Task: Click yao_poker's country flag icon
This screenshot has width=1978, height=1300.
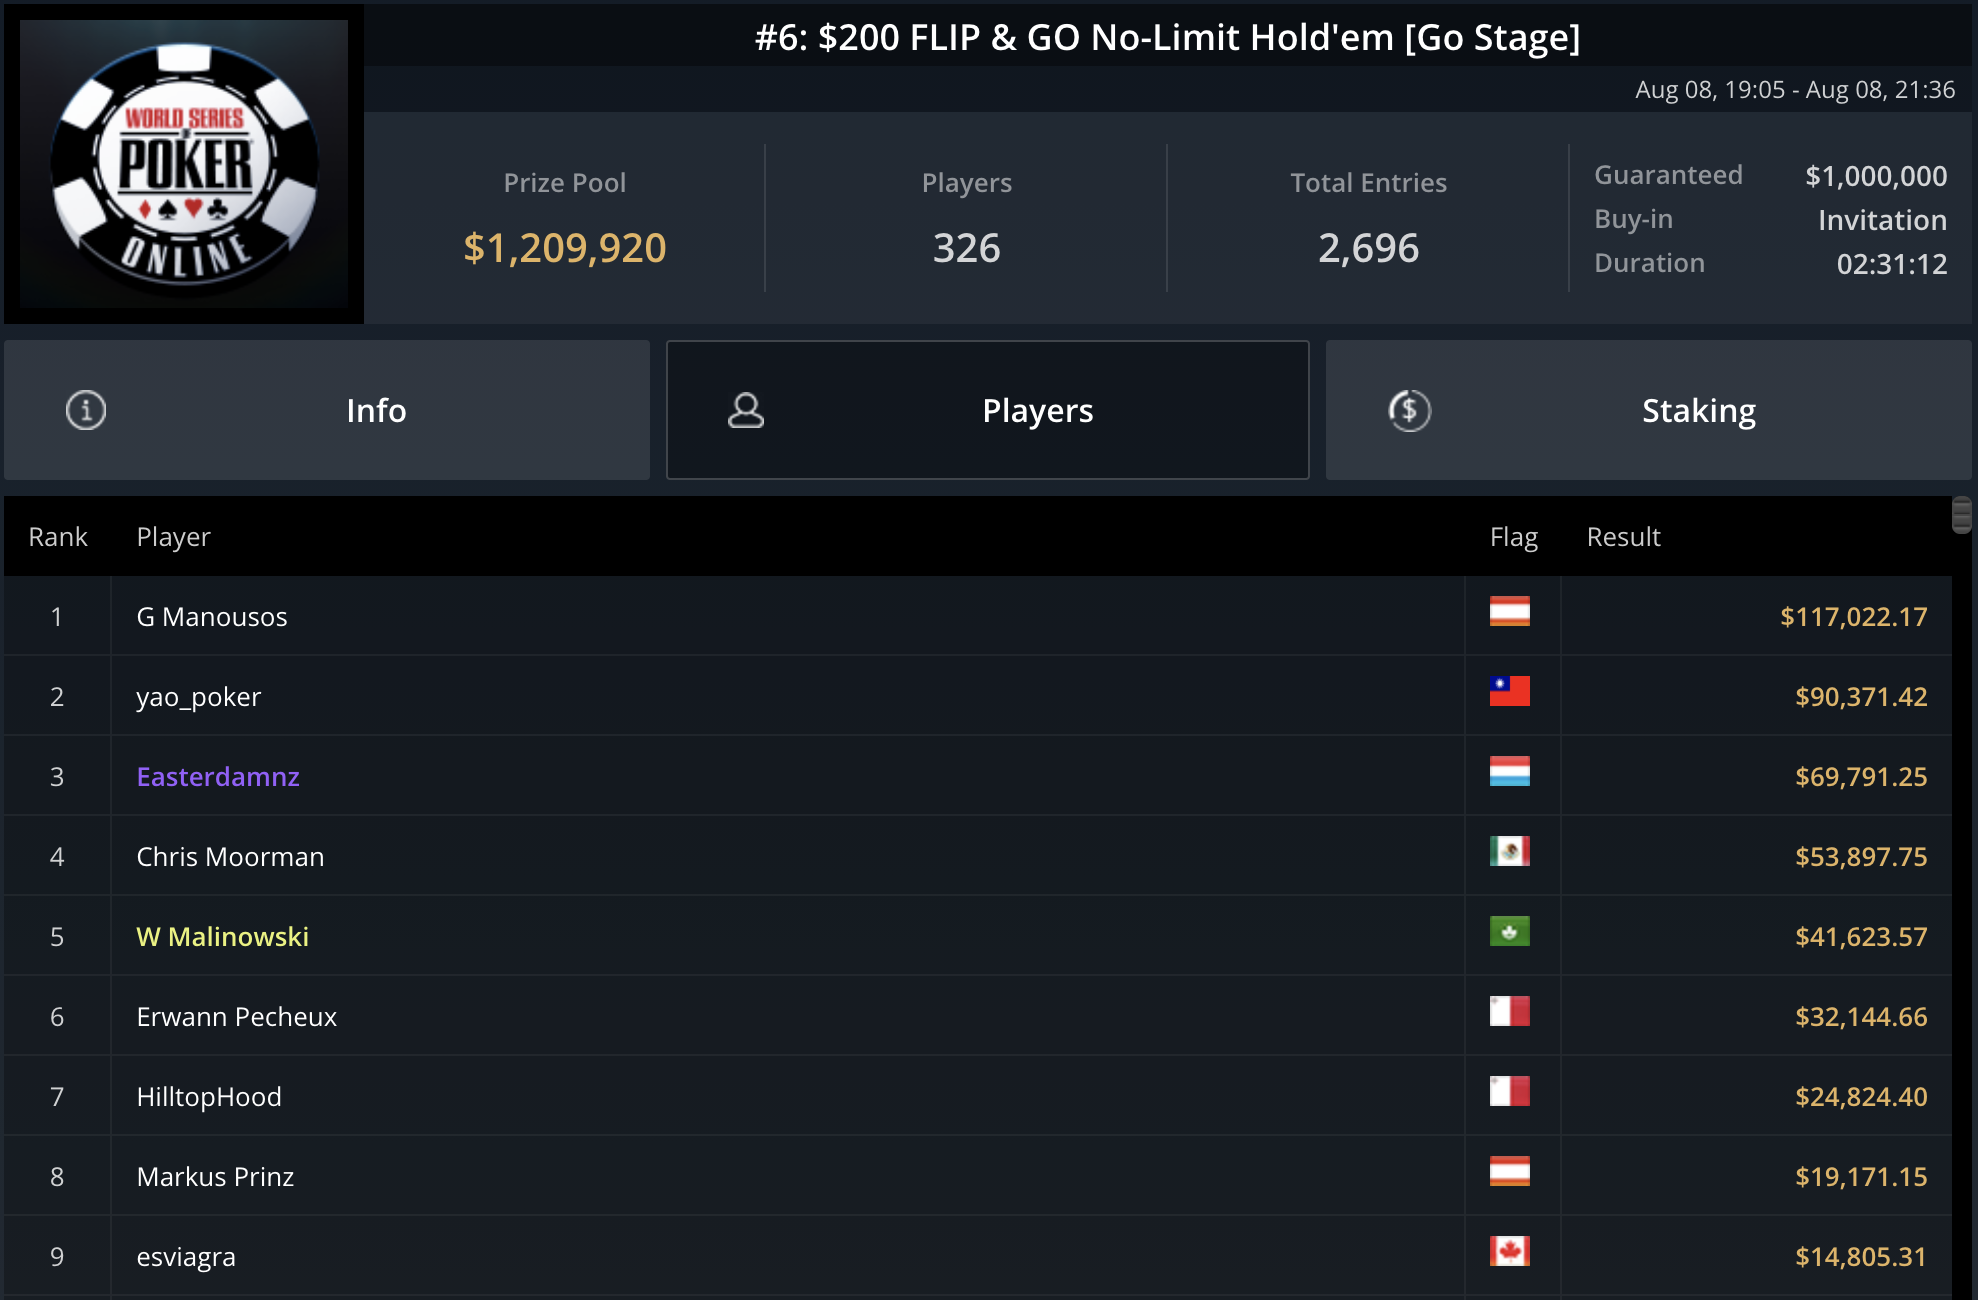Action: point(1510,691)
